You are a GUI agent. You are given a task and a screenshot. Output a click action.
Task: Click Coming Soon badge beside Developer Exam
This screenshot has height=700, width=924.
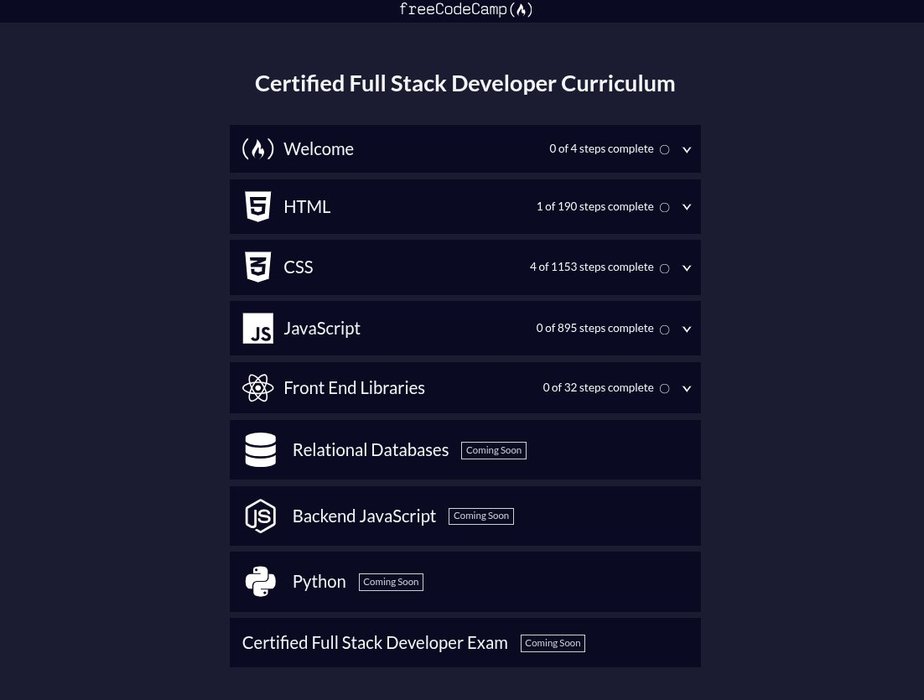(553, 643)
